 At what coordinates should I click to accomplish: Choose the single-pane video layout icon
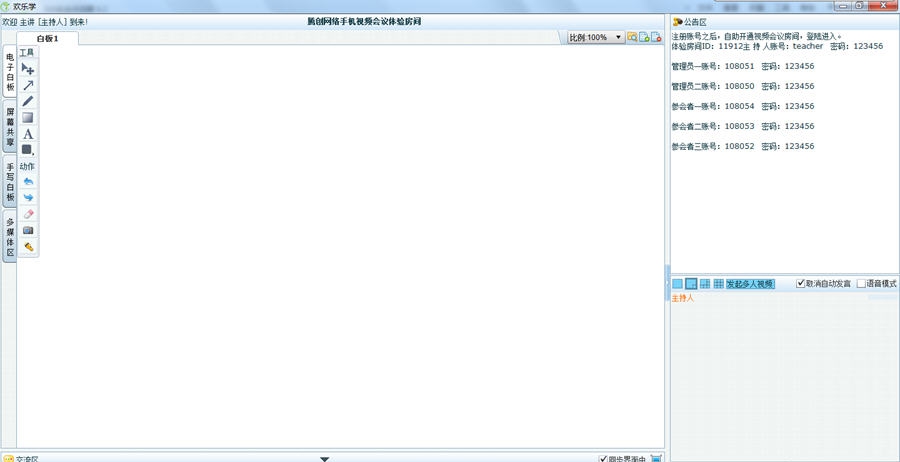[x=678, y=284]
